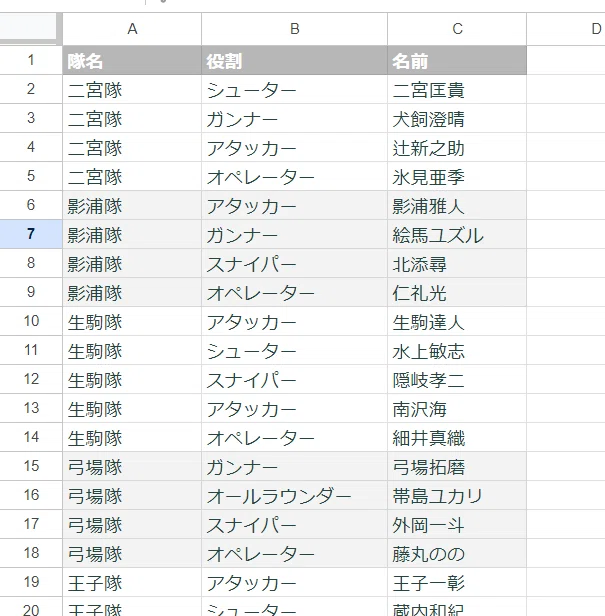Select cell 細井真織
The height and width of the screenshot is (616, 605).
tap(457, 437)
